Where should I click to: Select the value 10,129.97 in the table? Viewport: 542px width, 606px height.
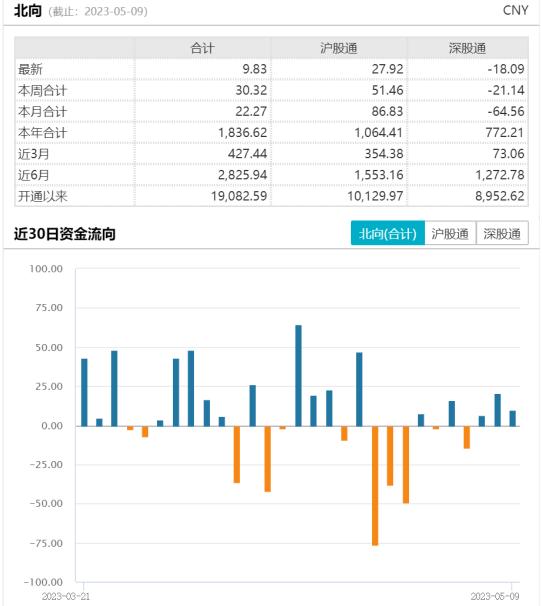375,196
